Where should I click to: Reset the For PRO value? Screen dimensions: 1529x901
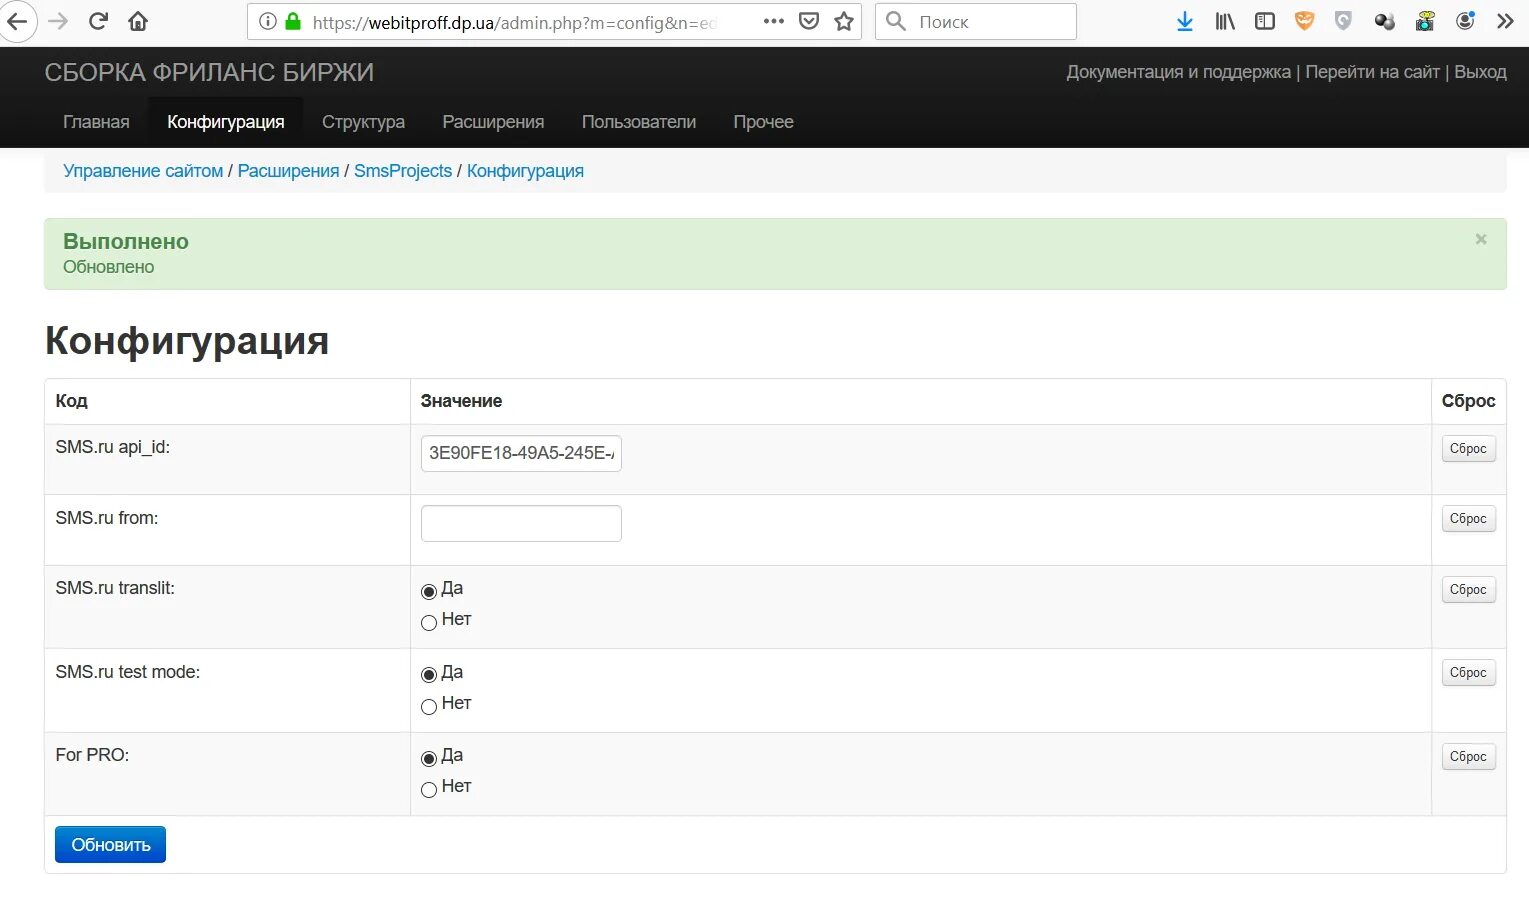tap(1468, 756)
